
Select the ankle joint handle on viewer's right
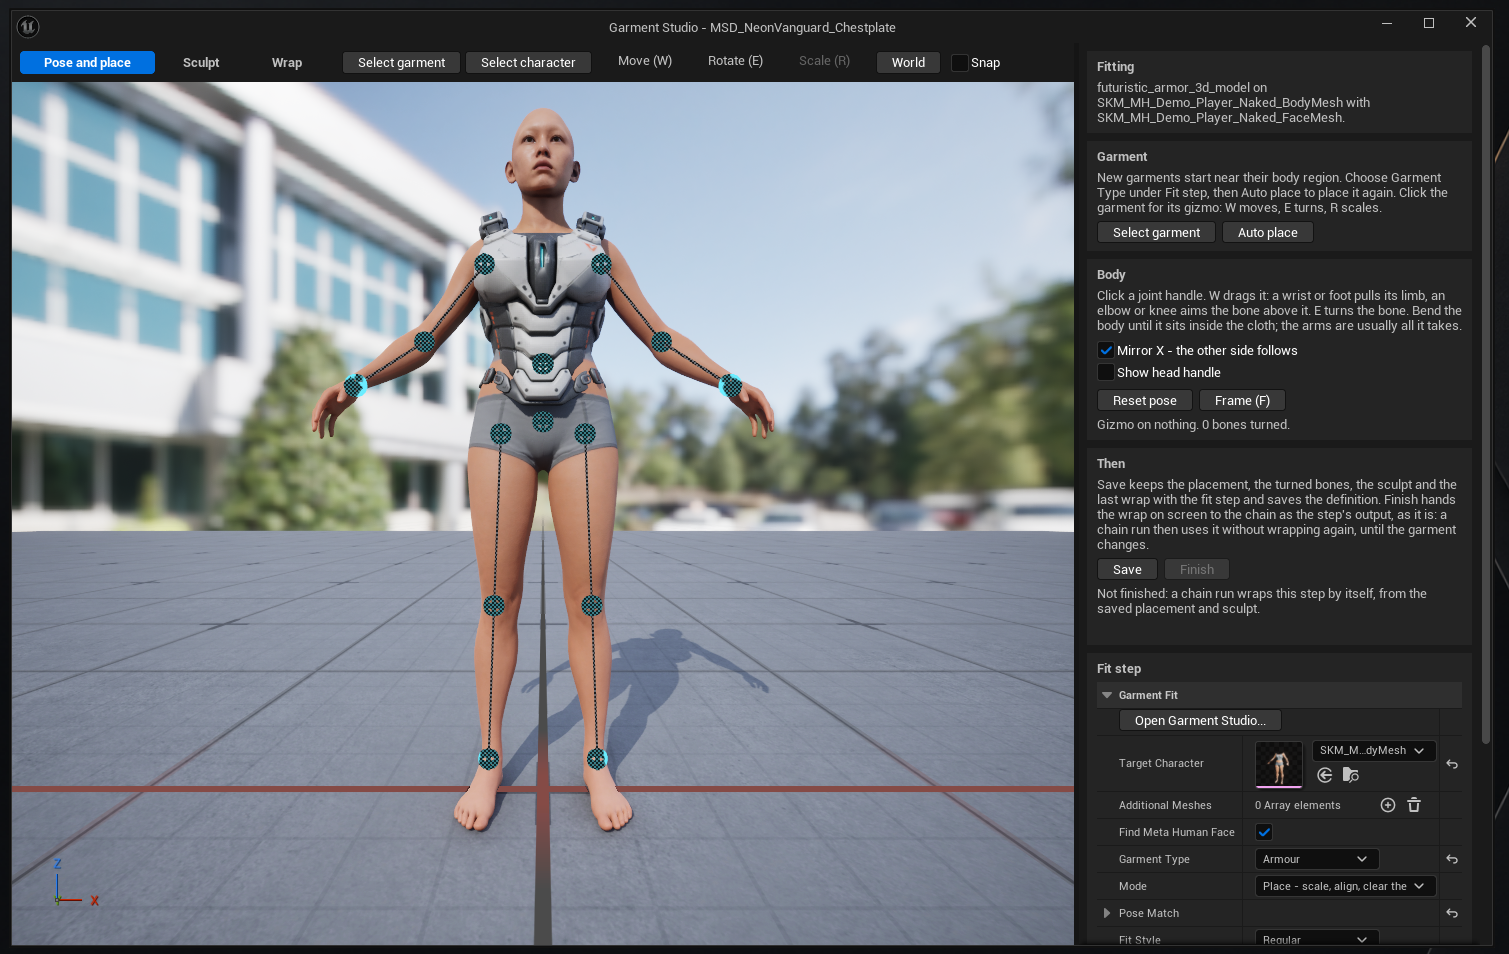(x=597, y=759)
